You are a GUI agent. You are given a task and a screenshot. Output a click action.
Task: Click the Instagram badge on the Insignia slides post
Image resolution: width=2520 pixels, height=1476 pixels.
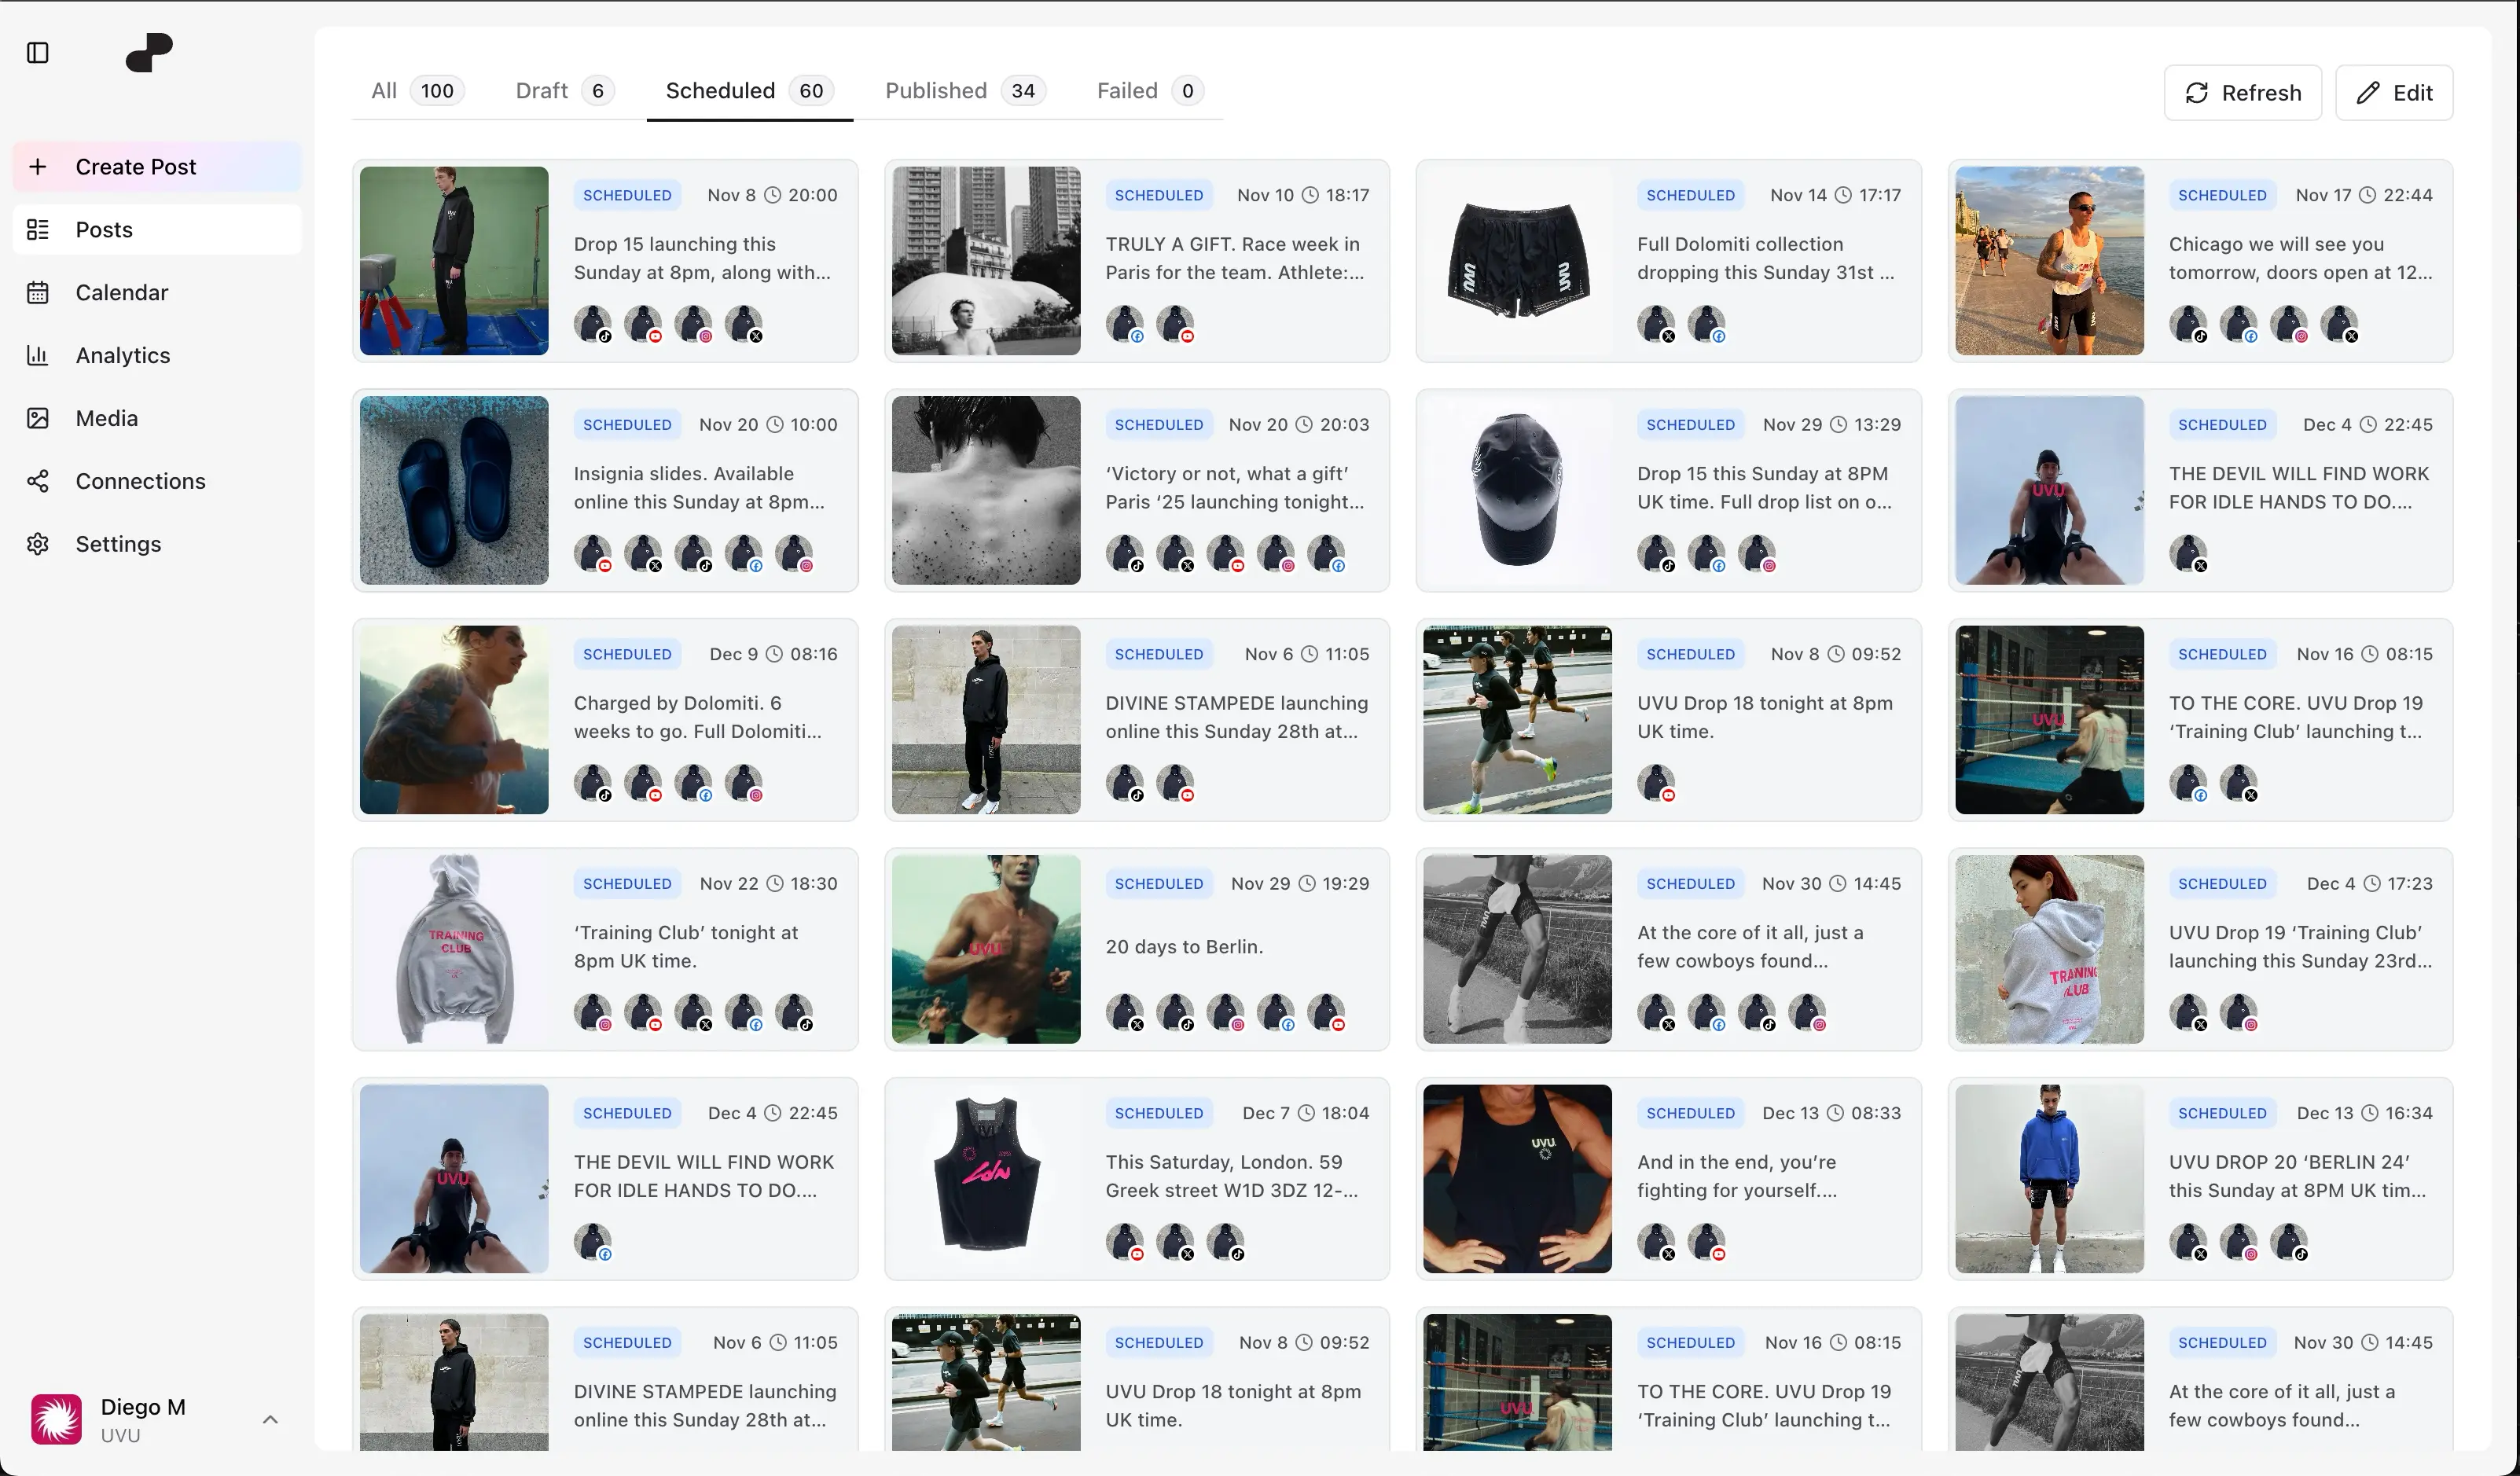(806, 565)
